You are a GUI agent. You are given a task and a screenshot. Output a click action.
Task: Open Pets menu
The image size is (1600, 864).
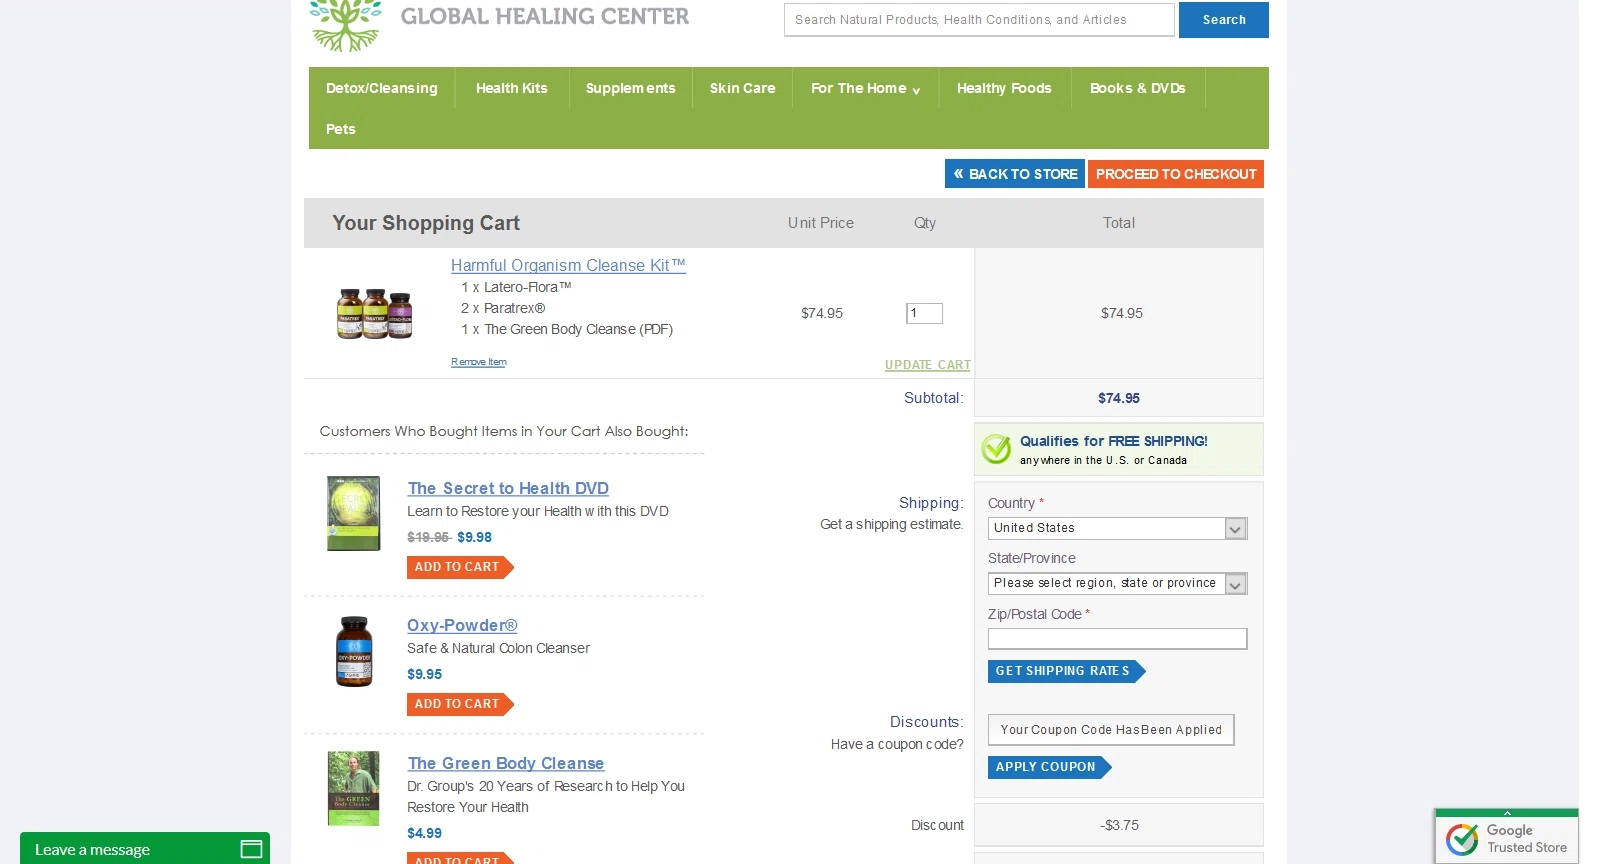coord(341,129)
